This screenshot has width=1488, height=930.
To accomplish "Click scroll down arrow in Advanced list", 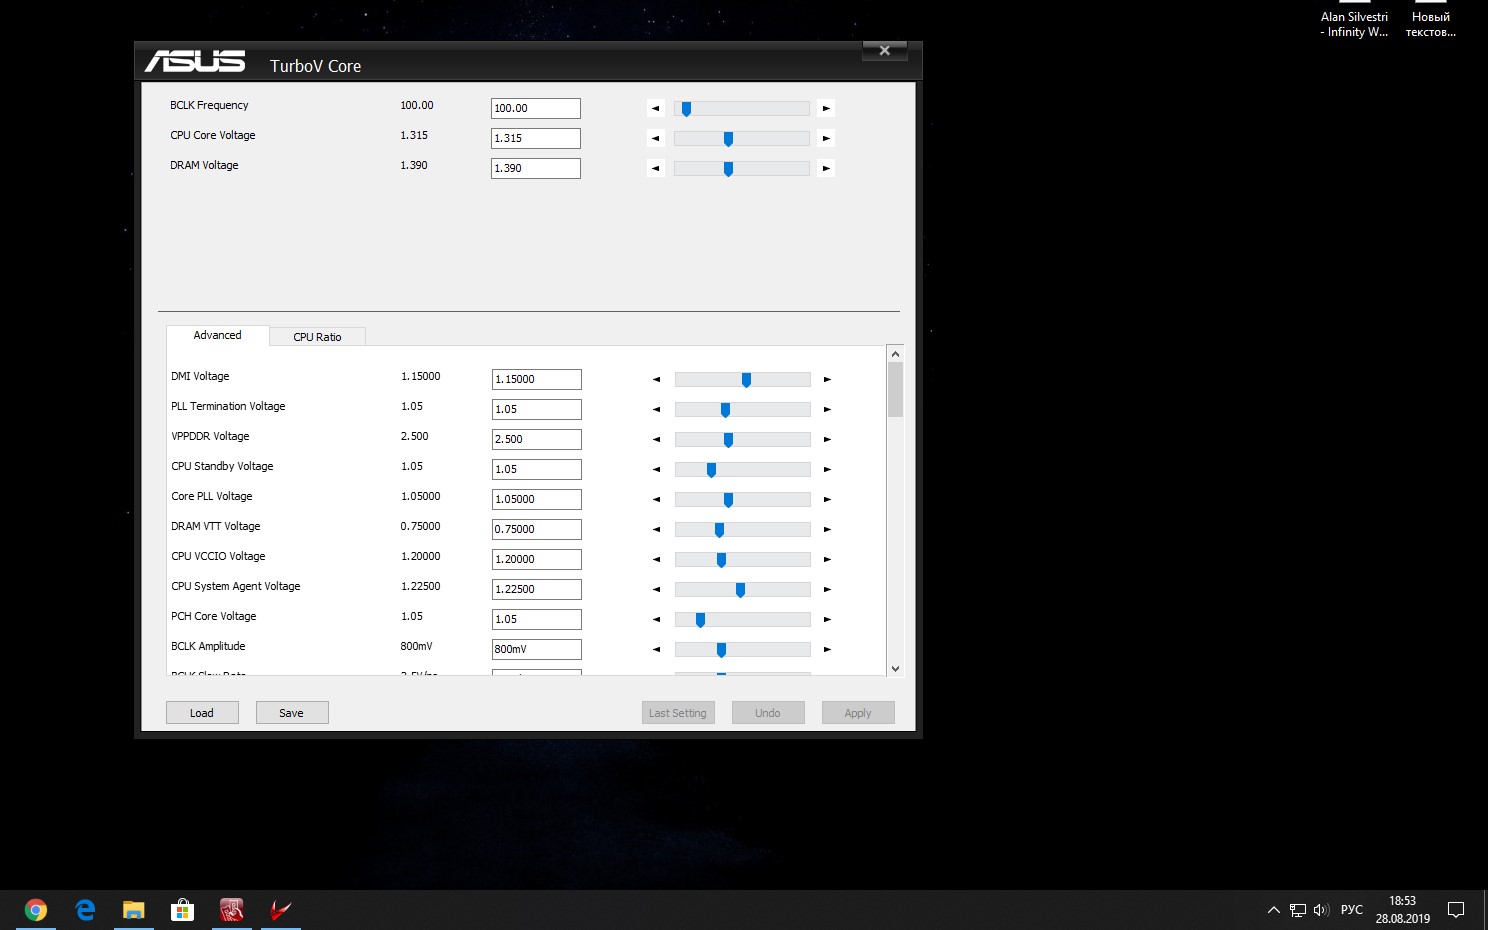I will 895,668.
